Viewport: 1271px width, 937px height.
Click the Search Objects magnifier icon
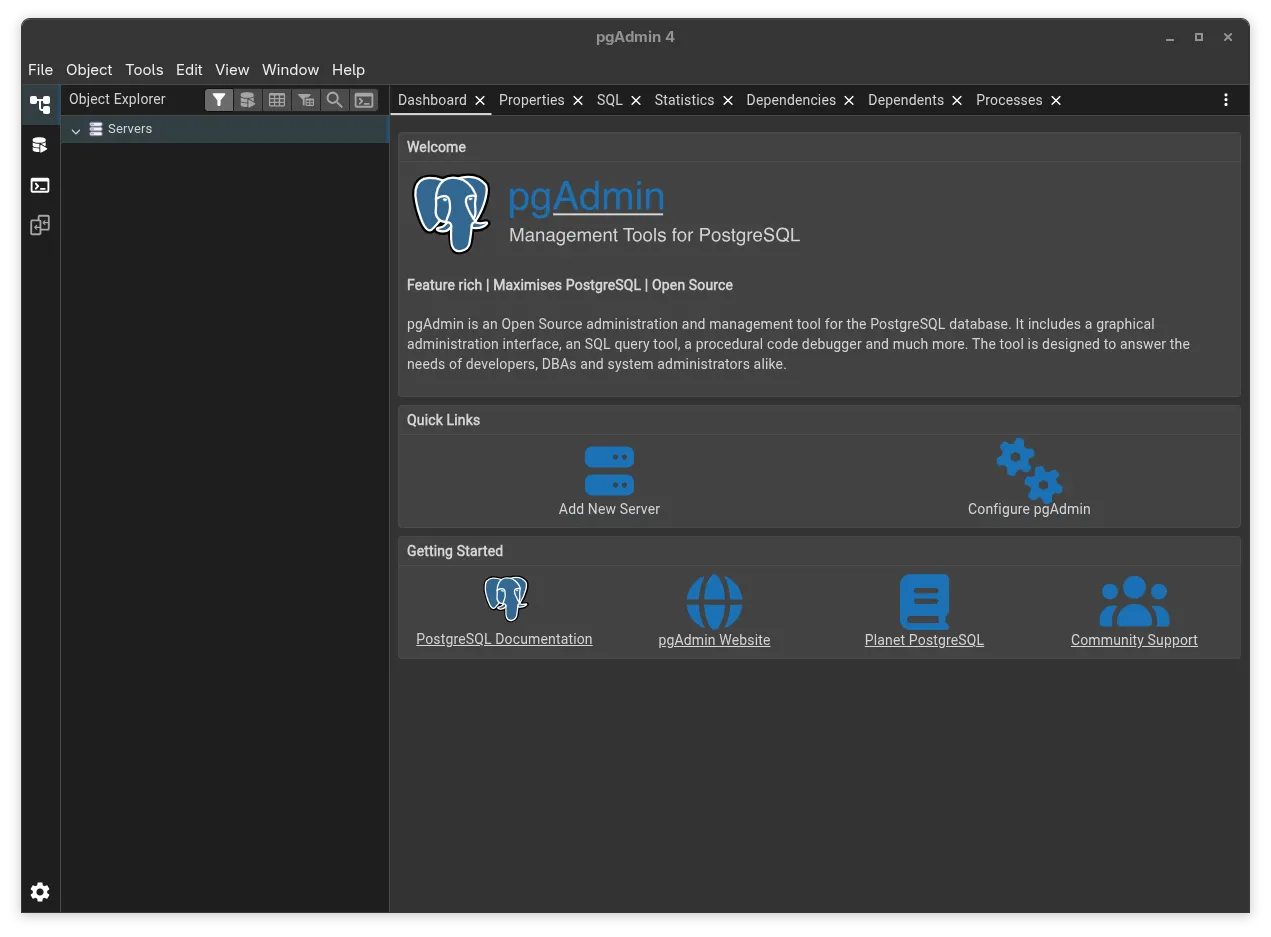(335, 100)
